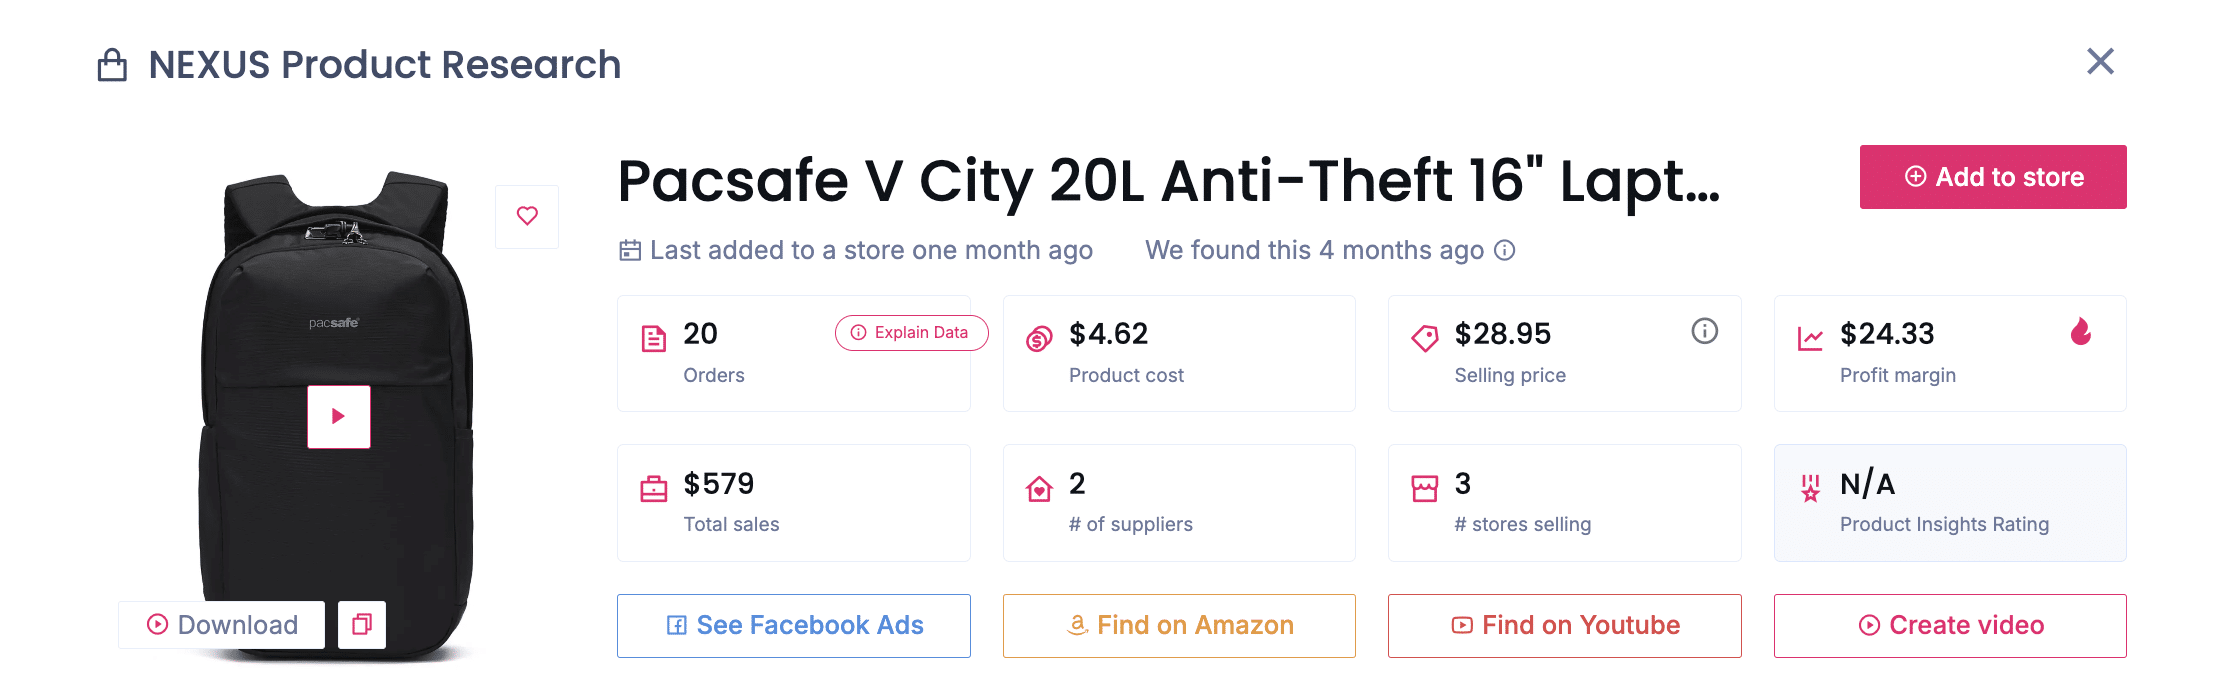Click the Add to store button
This screenshot has height=686, width=2216.
(x=1992, y=177)
